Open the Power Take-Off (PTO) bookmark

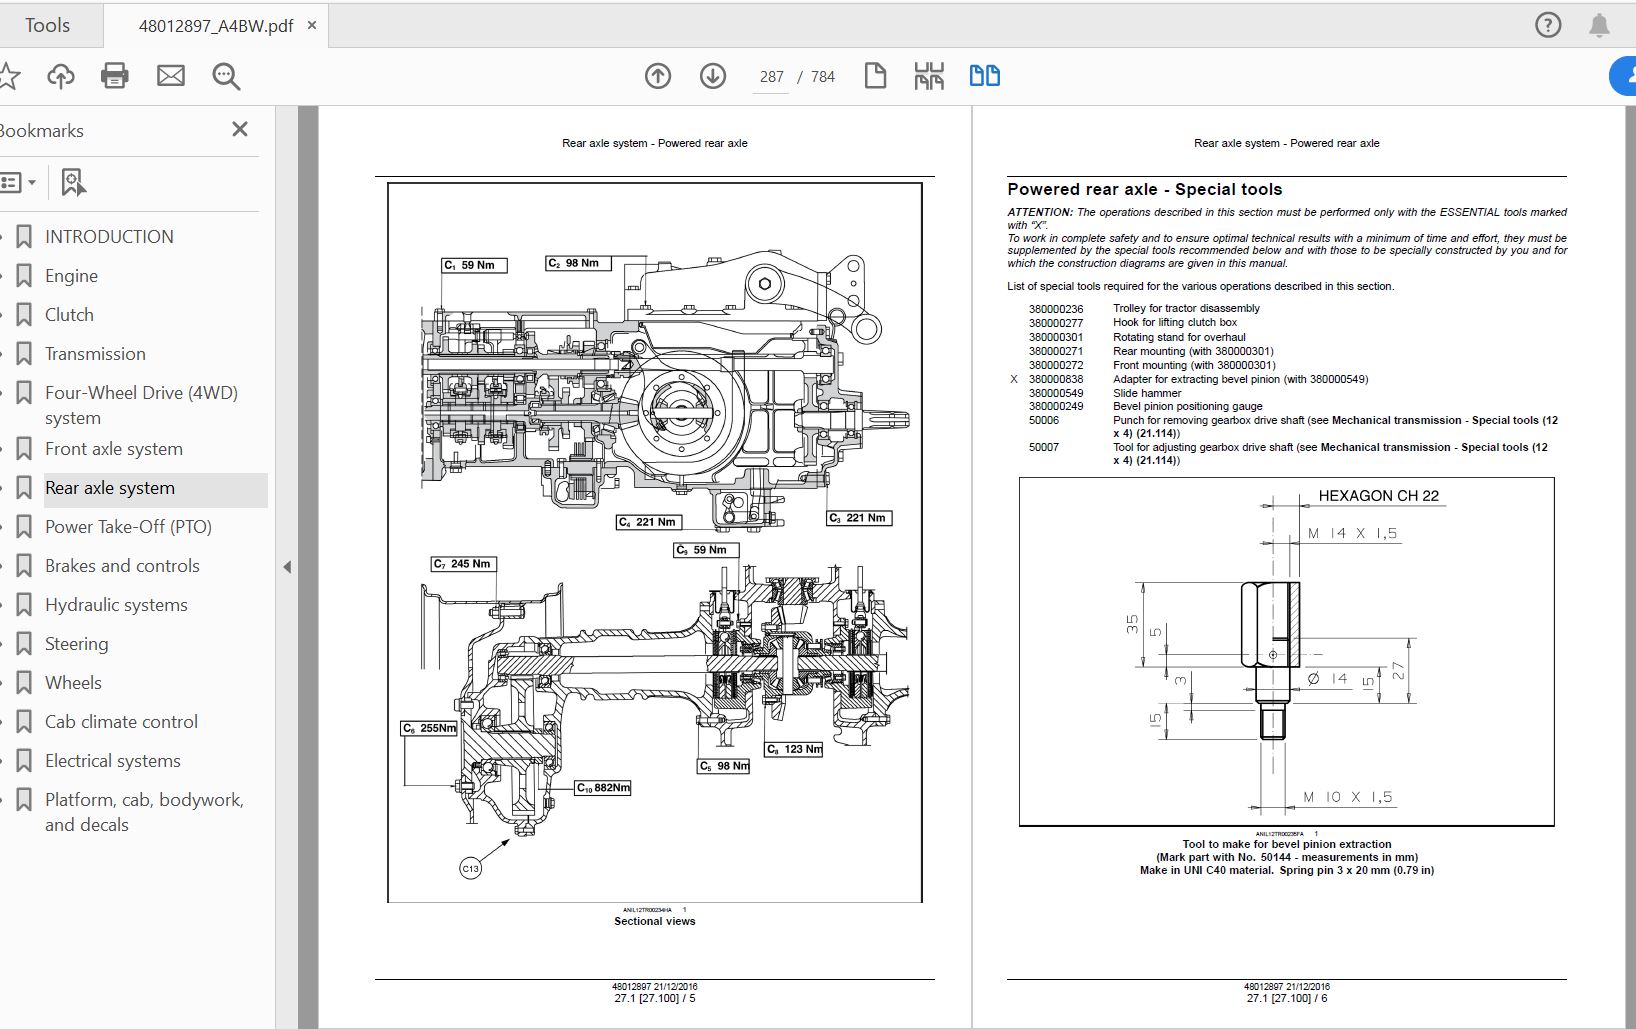128,527
